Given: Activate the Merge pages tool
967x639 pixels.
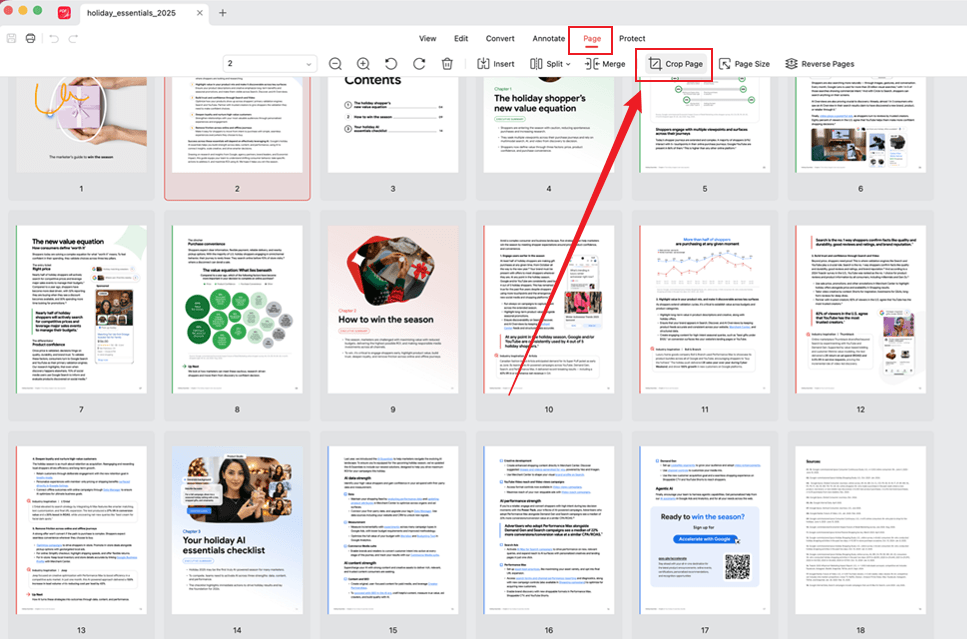Looking at the screenshot, I should click(x=605, y=63).
